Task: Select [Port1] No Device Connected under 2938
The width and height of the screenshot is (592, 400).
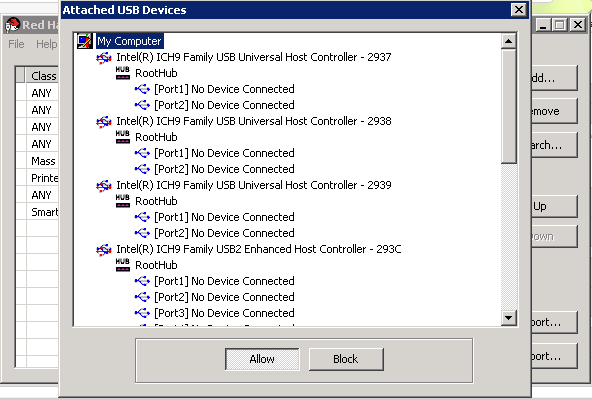Action: tap(224, 153)
